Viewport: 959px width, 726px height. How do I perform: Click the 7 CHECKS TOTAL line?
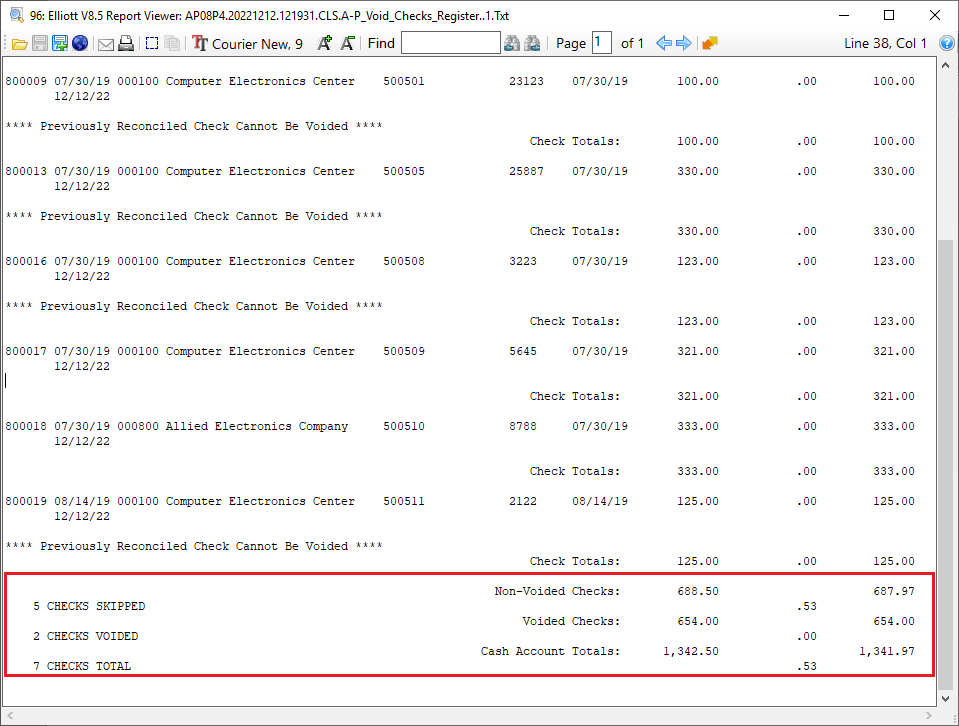coord(82,666)
